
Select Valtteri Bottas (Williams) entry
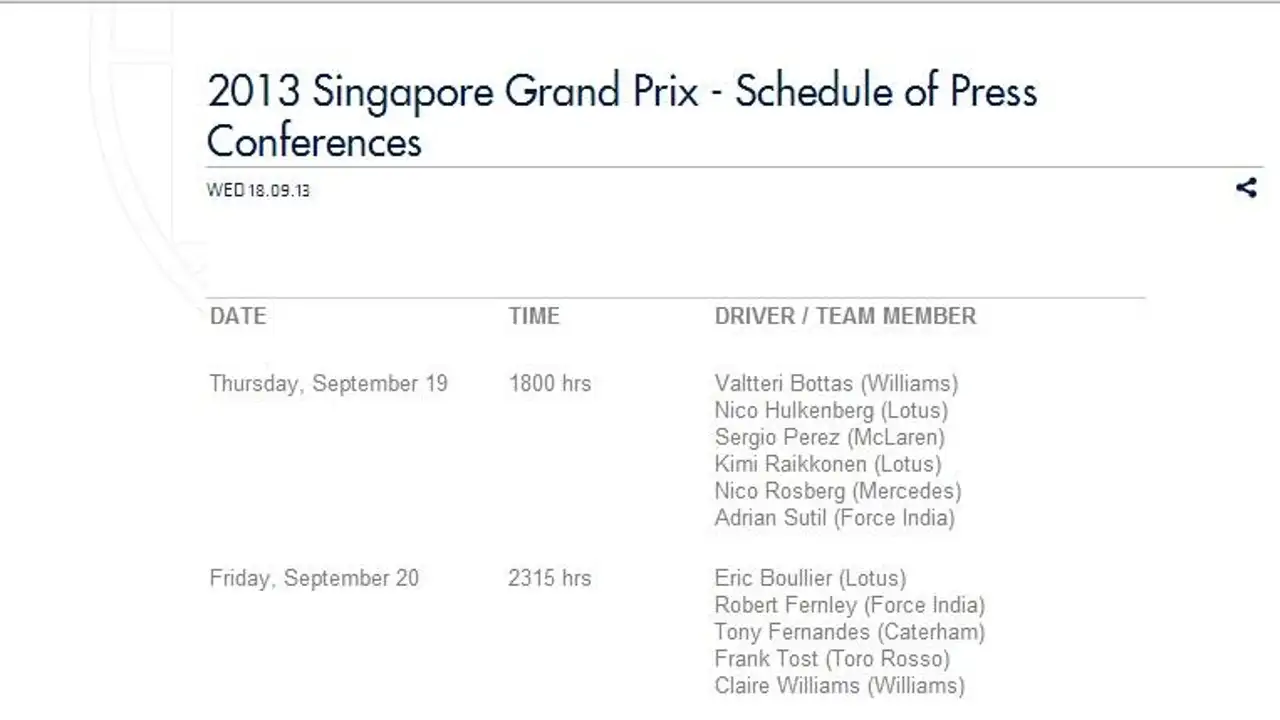coord(836,384)
